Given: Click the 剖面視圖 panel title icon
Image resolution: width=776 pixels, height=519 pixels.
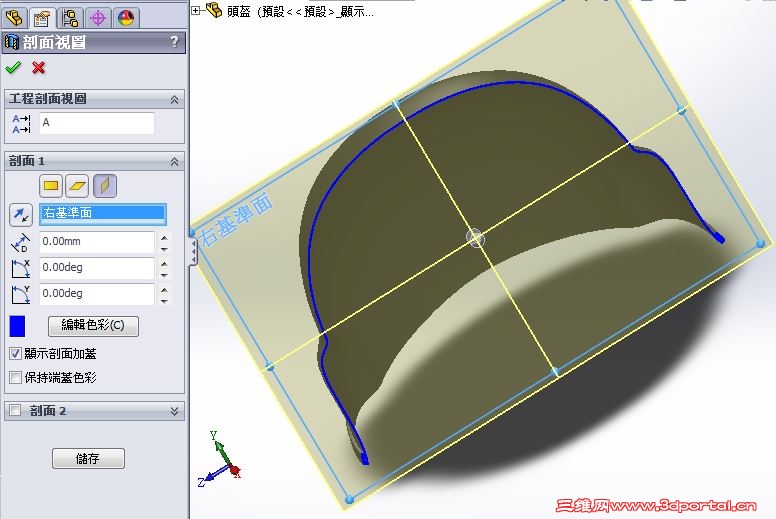Looking at the screenshot, I should (x=11, y=43).
